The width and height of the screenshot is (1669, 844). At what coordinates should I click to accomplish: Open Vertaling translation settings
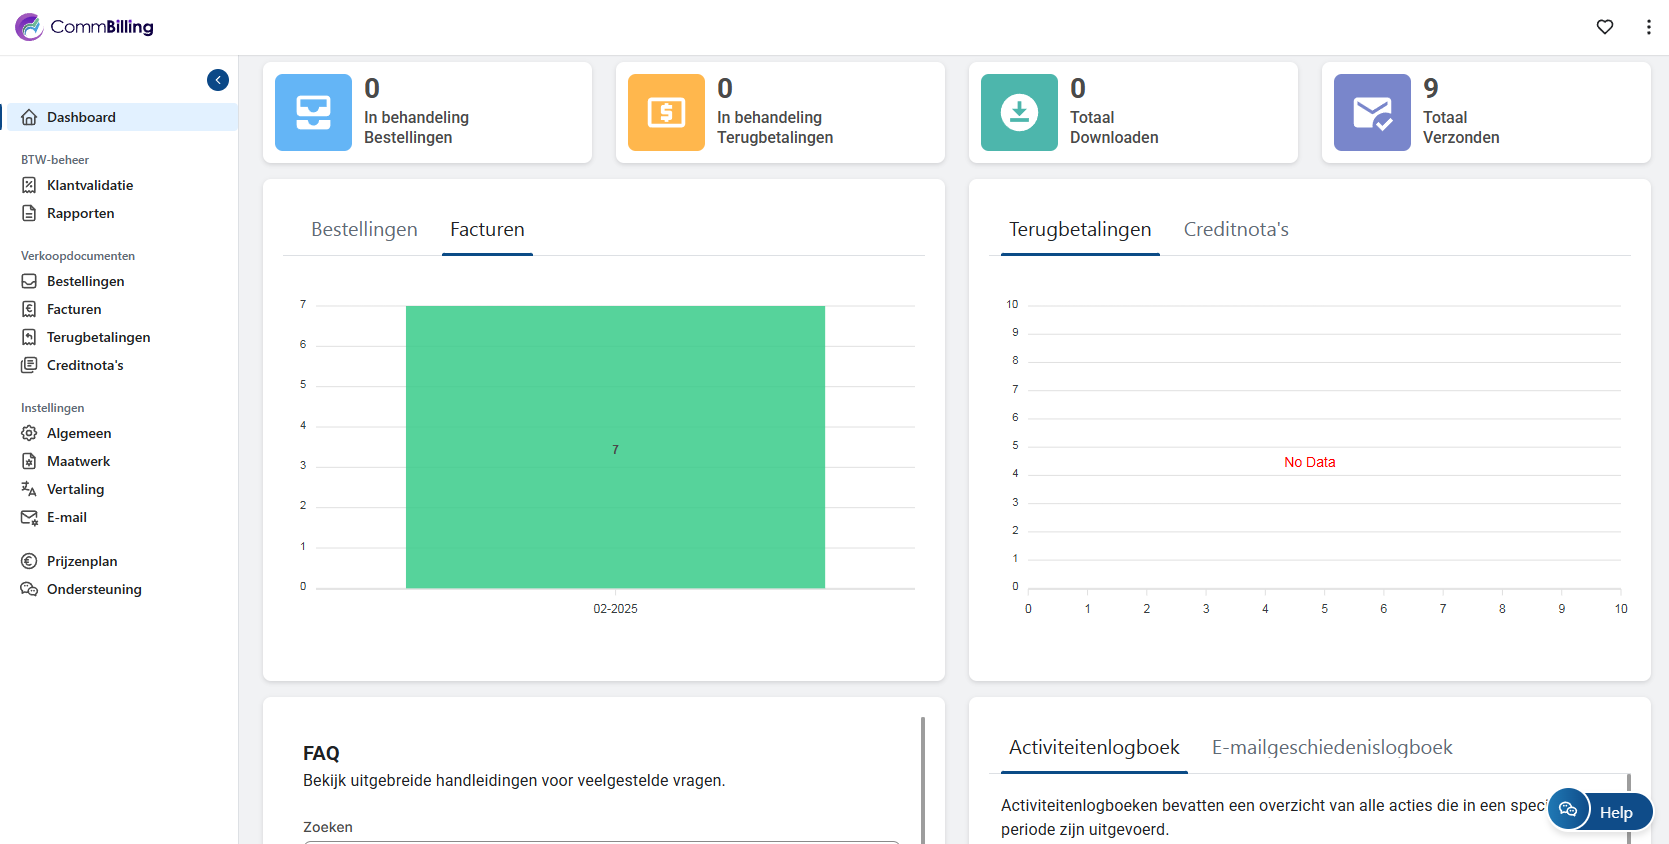(x=75, y=489)
